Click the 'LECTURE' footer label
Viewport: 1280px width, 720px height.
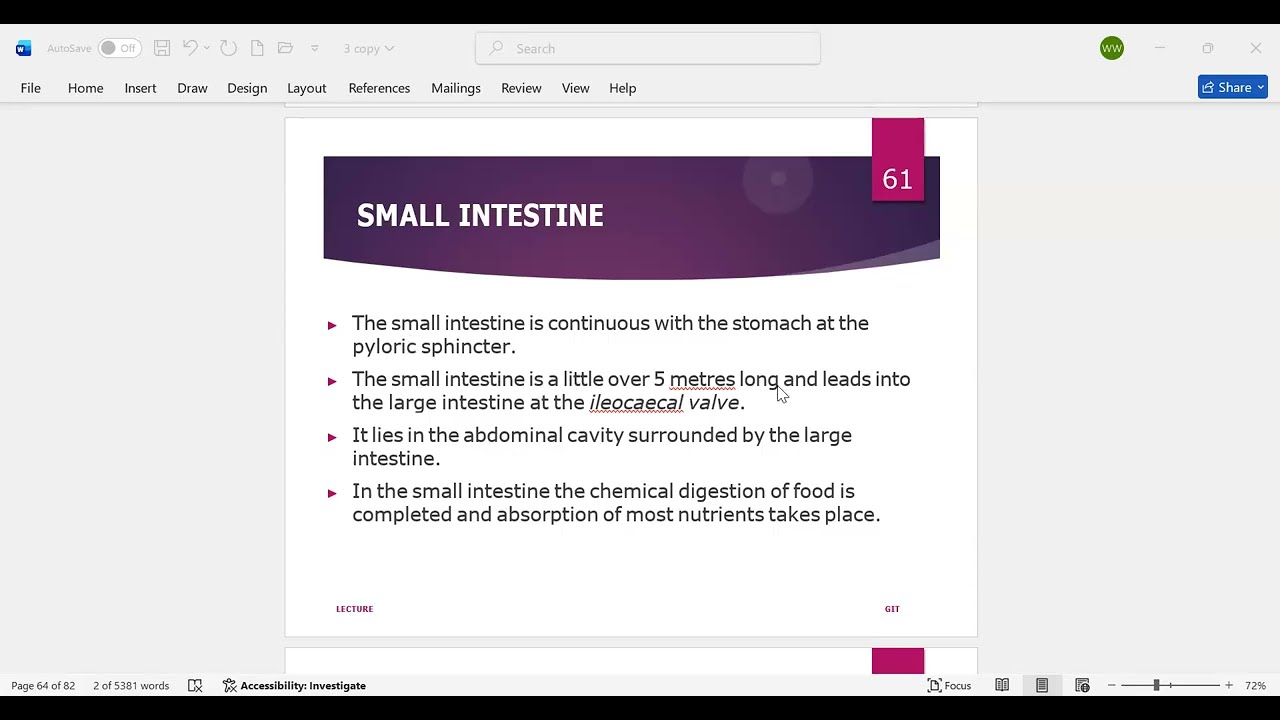coord(355,609)
